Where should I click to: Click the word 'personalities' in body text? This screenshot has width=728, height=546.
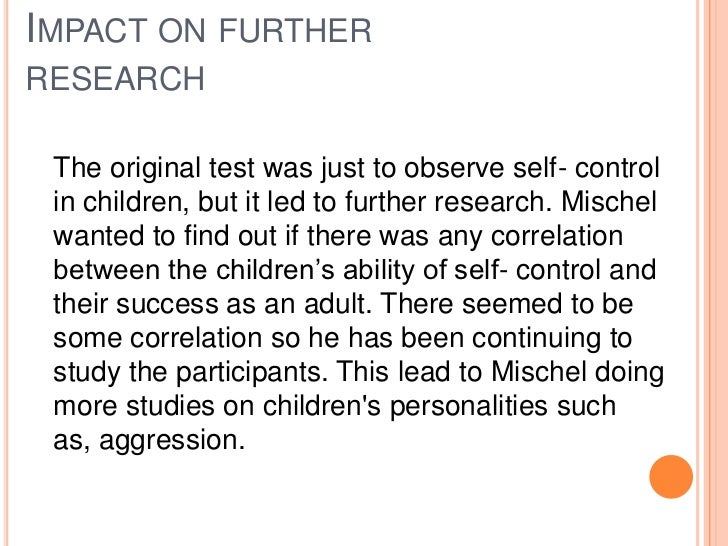coord(468,408)
